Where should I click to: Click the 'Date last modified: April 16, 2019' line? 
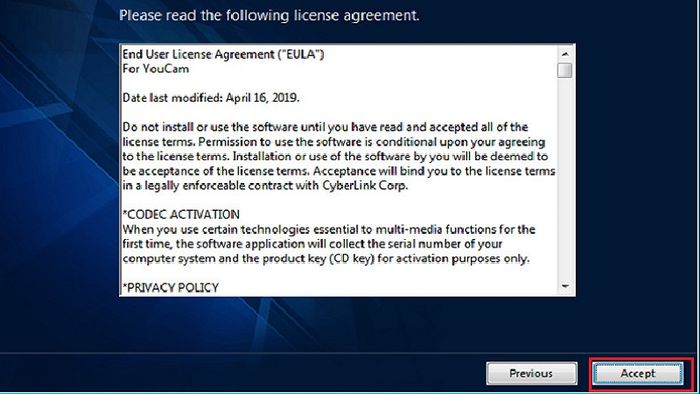coord(211,98)
